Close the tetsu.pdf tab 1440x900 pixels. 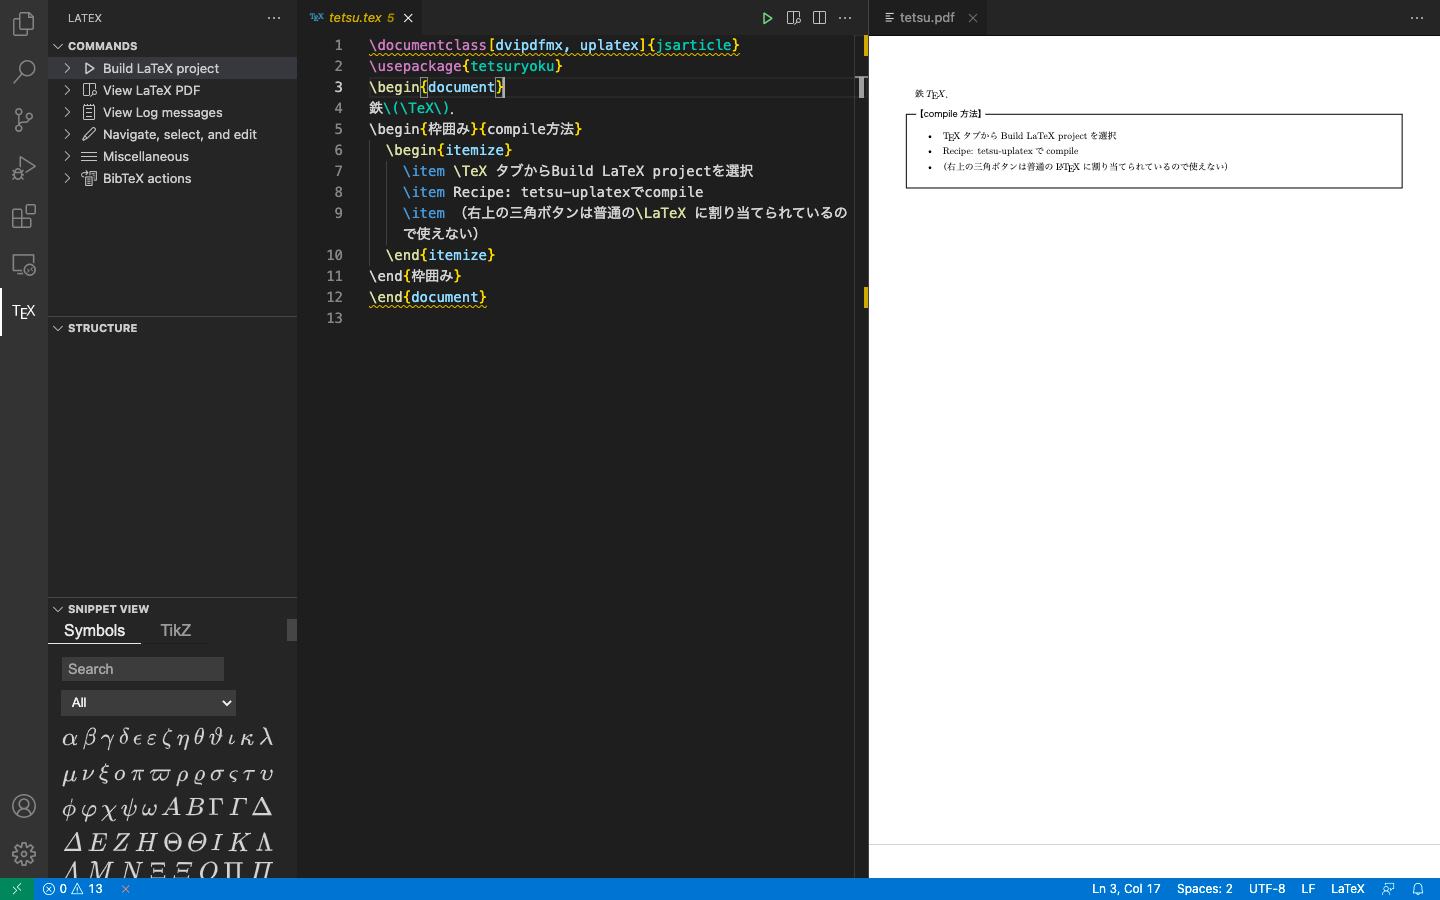(972, 18)
